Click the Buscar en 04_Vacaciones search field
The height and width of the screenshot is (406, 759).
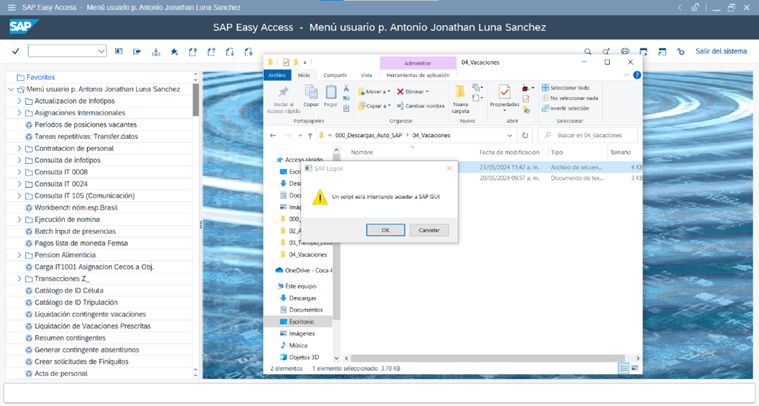coord(590,135)
